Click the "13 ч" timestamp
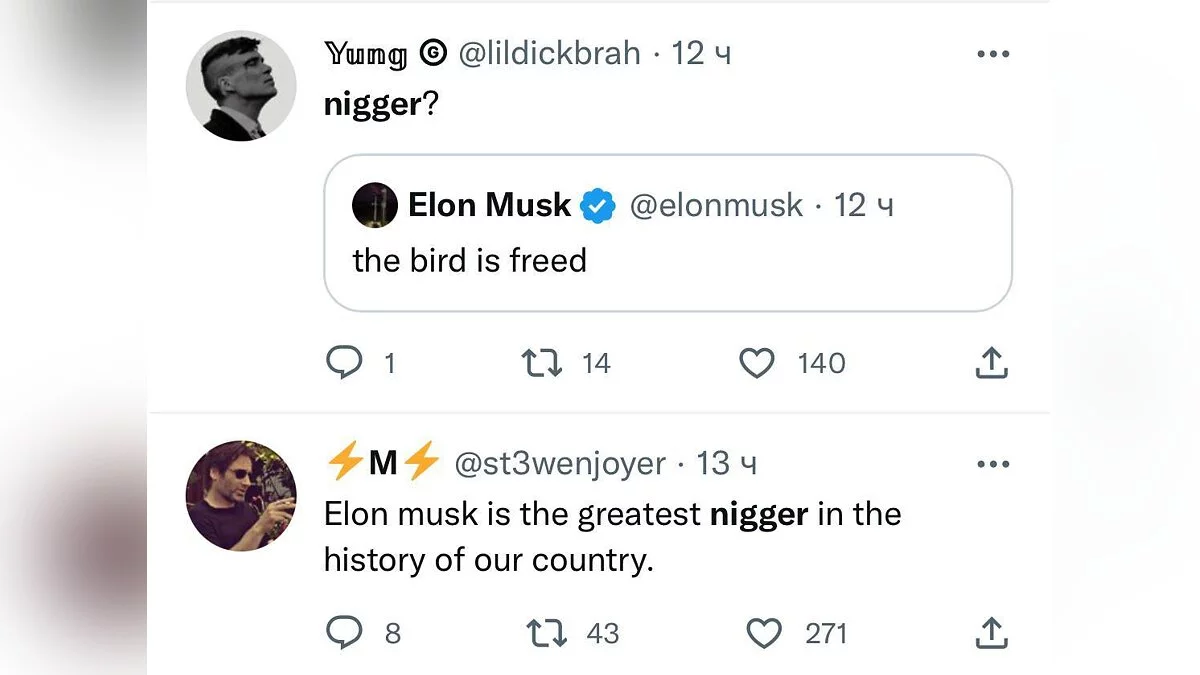Viewport: 1200px width, 675px height. (x=727, y=464)
